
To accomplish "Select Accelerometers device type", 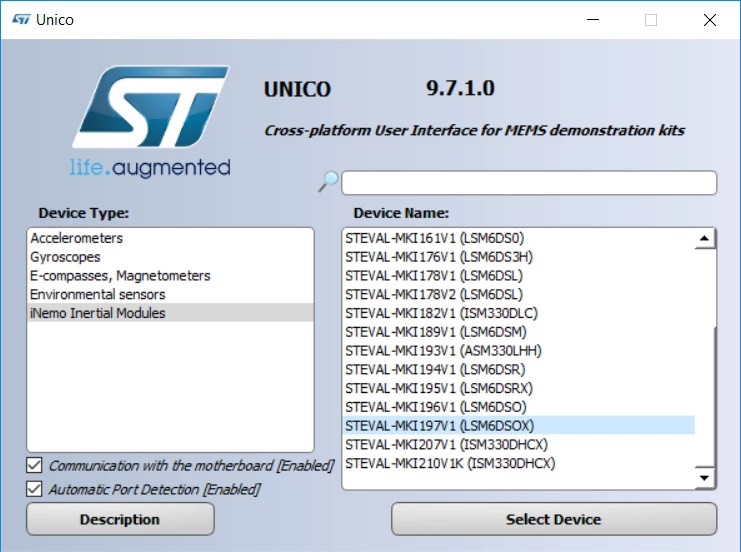I will point(170,238).
